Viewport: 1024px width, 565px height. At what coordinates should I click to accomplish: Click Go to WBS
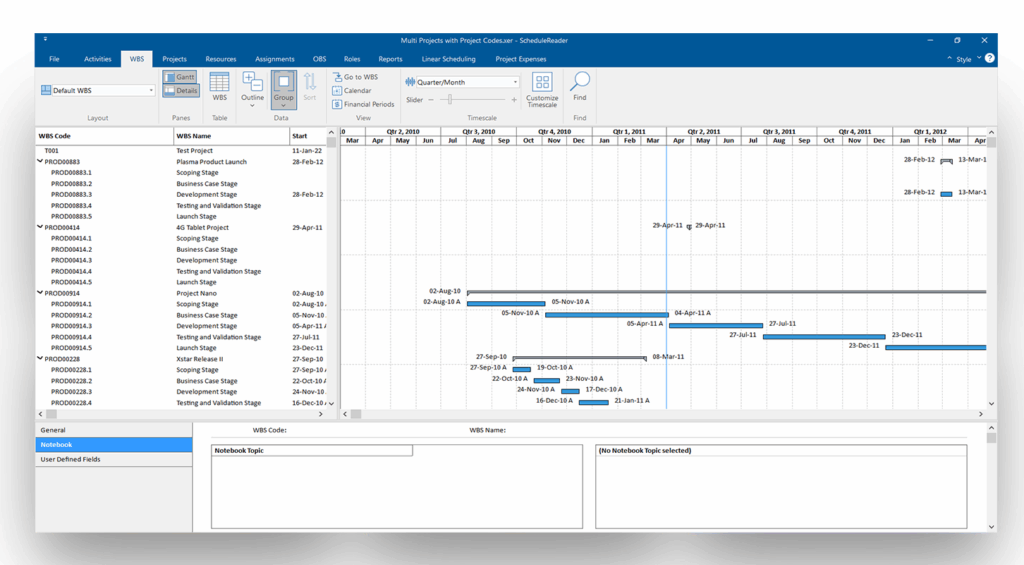point(355,77)
